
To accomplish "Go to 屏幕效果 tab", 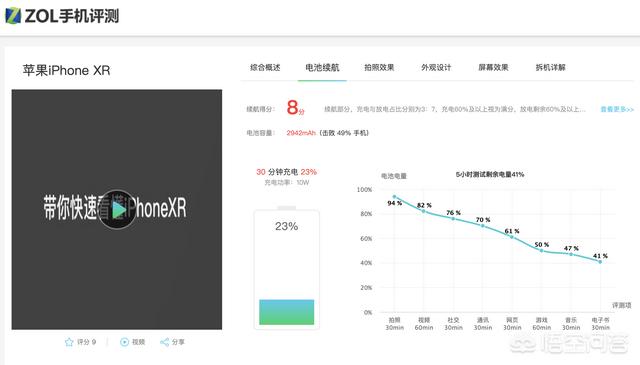I will (493, 67).
